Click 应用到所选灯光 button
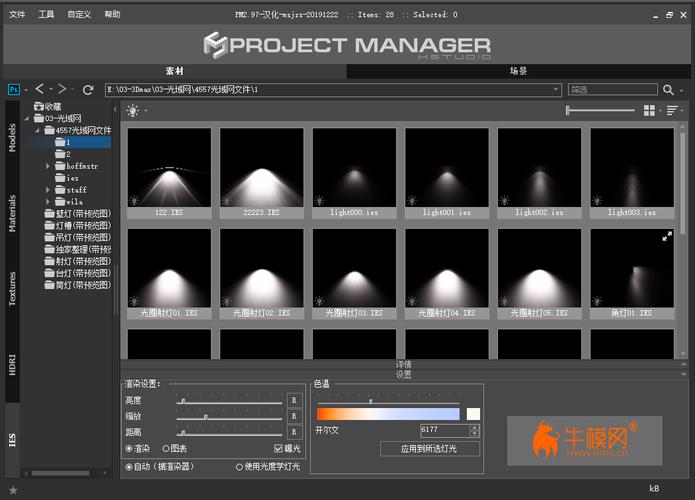The height and width of the screenshot is (500, 695). [x=429, y=449]
